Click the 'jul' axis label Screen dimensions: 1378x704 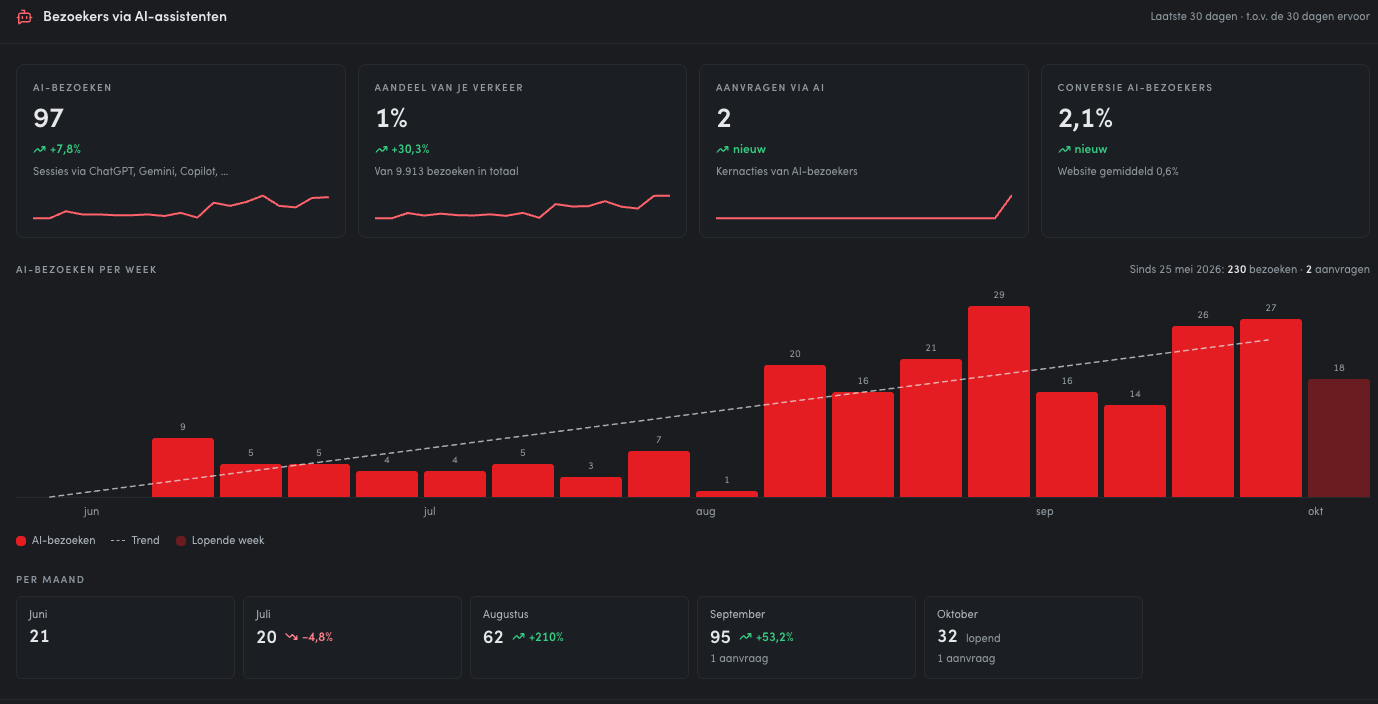pos(429,512)
